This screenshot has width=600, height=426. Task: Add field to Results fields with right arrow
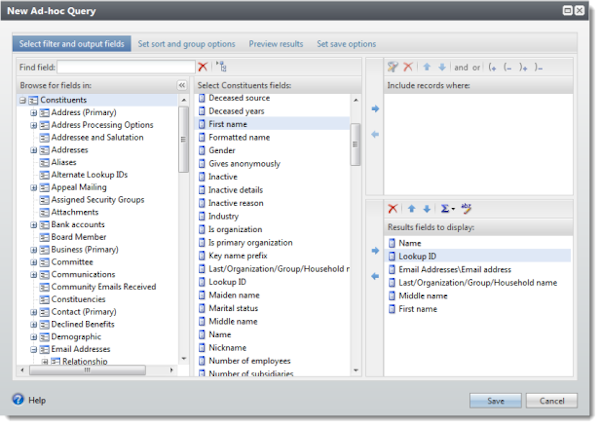tap(375, 251)
